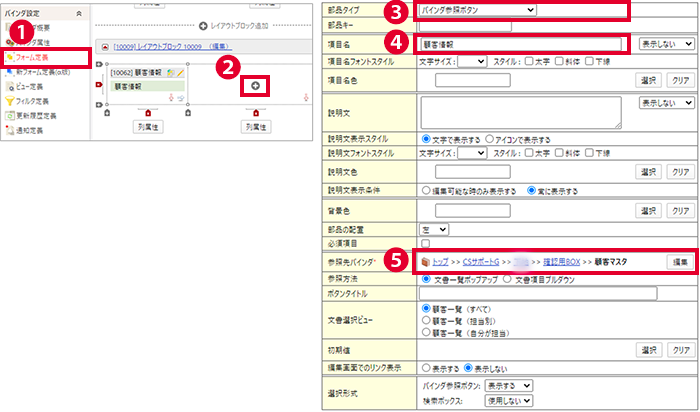Click the レイアウトブロック追加 plus icon
700x412 pixels.
point(203,26)
